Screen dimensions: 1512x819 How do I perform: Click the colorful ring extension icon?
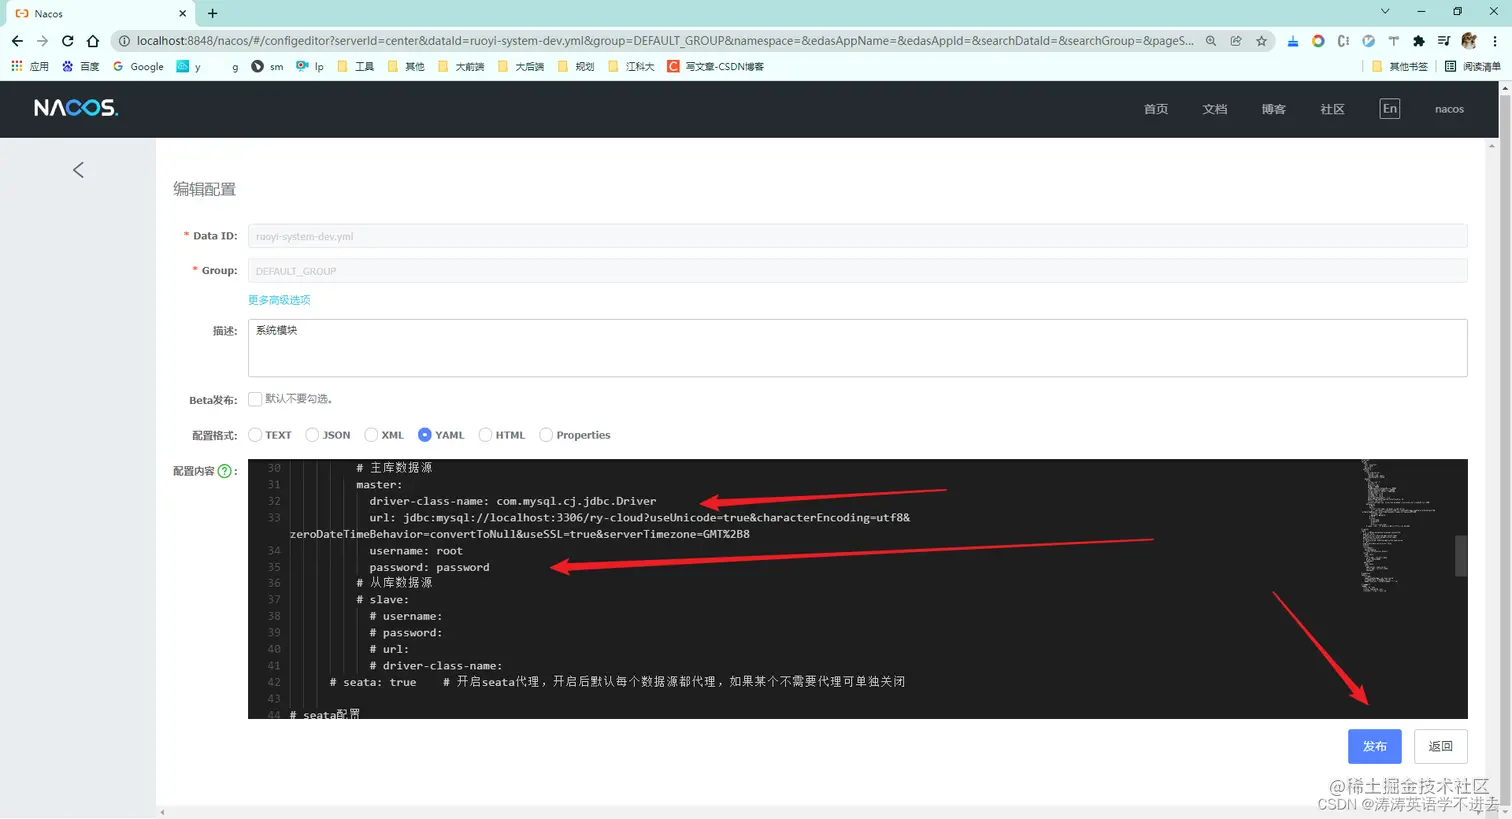[1318, 41]
